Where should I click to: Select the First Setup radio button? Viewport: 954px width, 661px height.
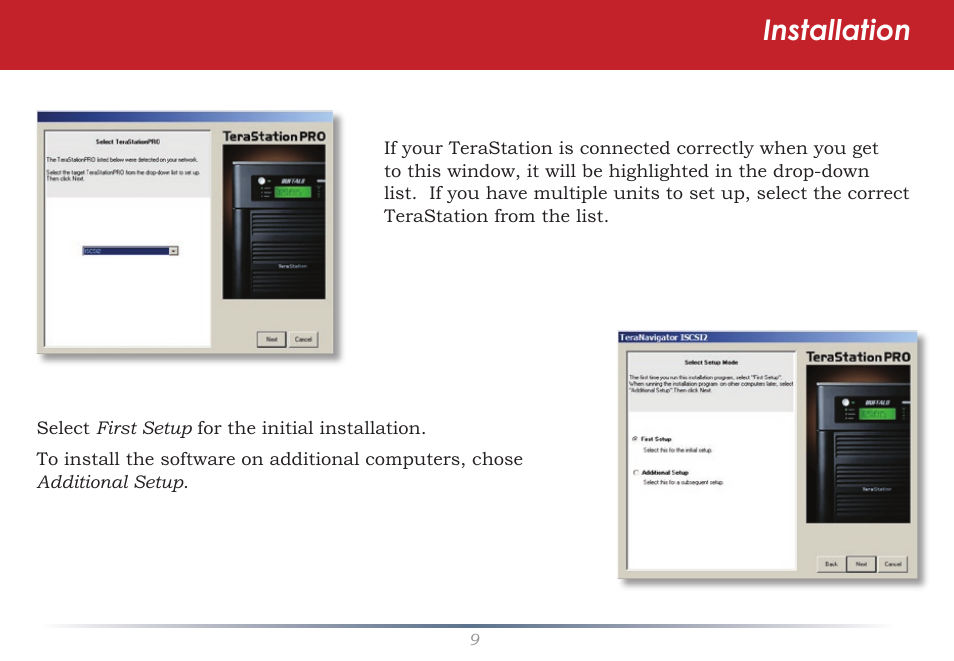click(x=635, y=439)
